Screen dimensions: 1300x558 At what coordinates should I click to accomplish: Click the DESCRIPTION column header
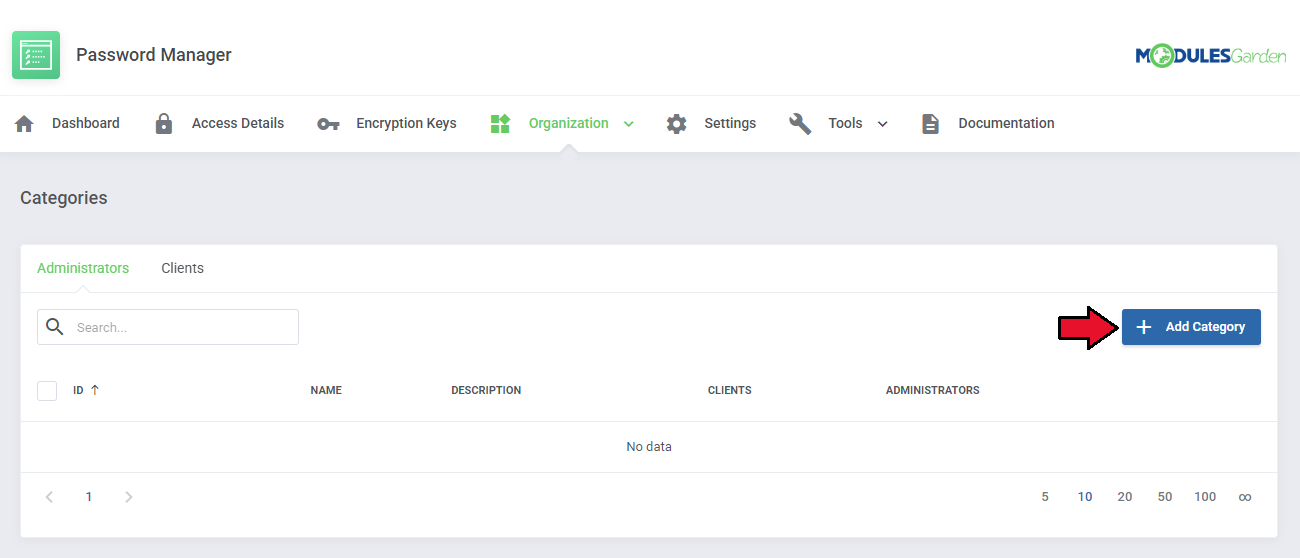[x=486, y=390]
